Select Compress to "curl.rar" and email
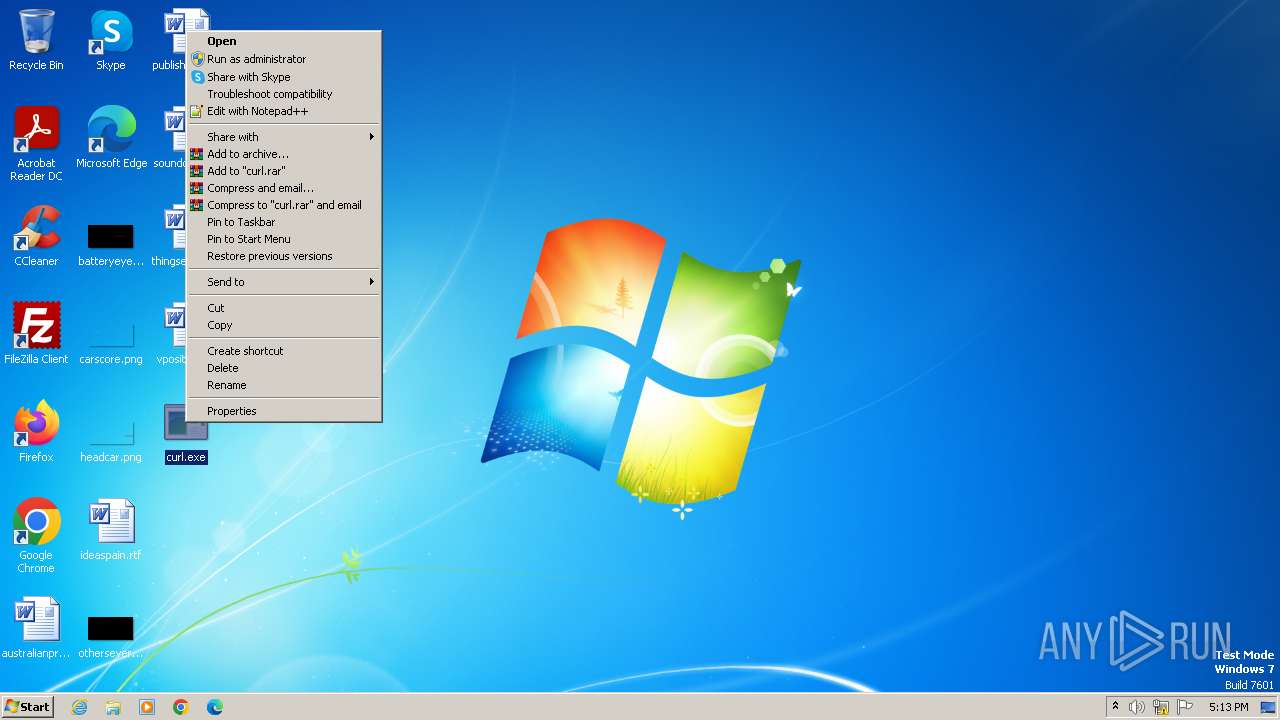 click(x=284, y=205)
